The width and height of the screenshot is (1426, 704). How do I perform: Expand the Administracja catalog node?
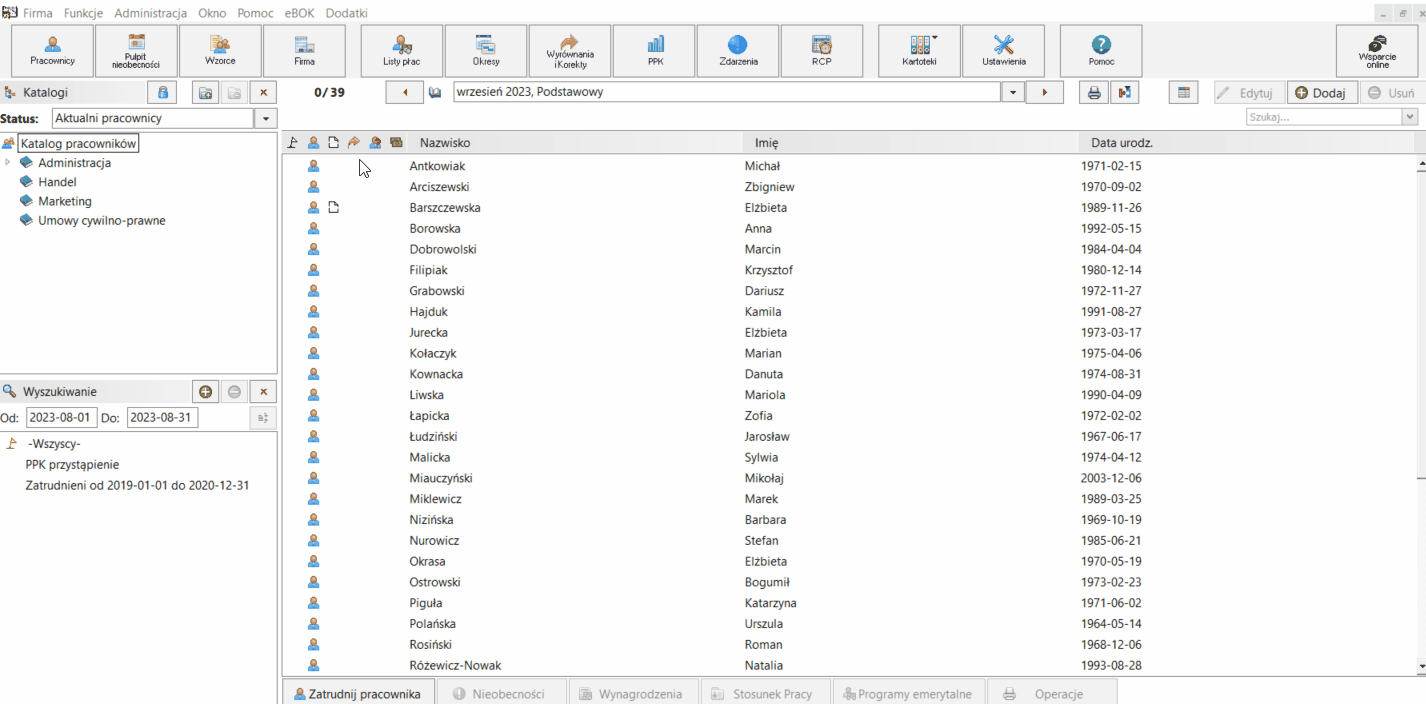coord(8,163)
